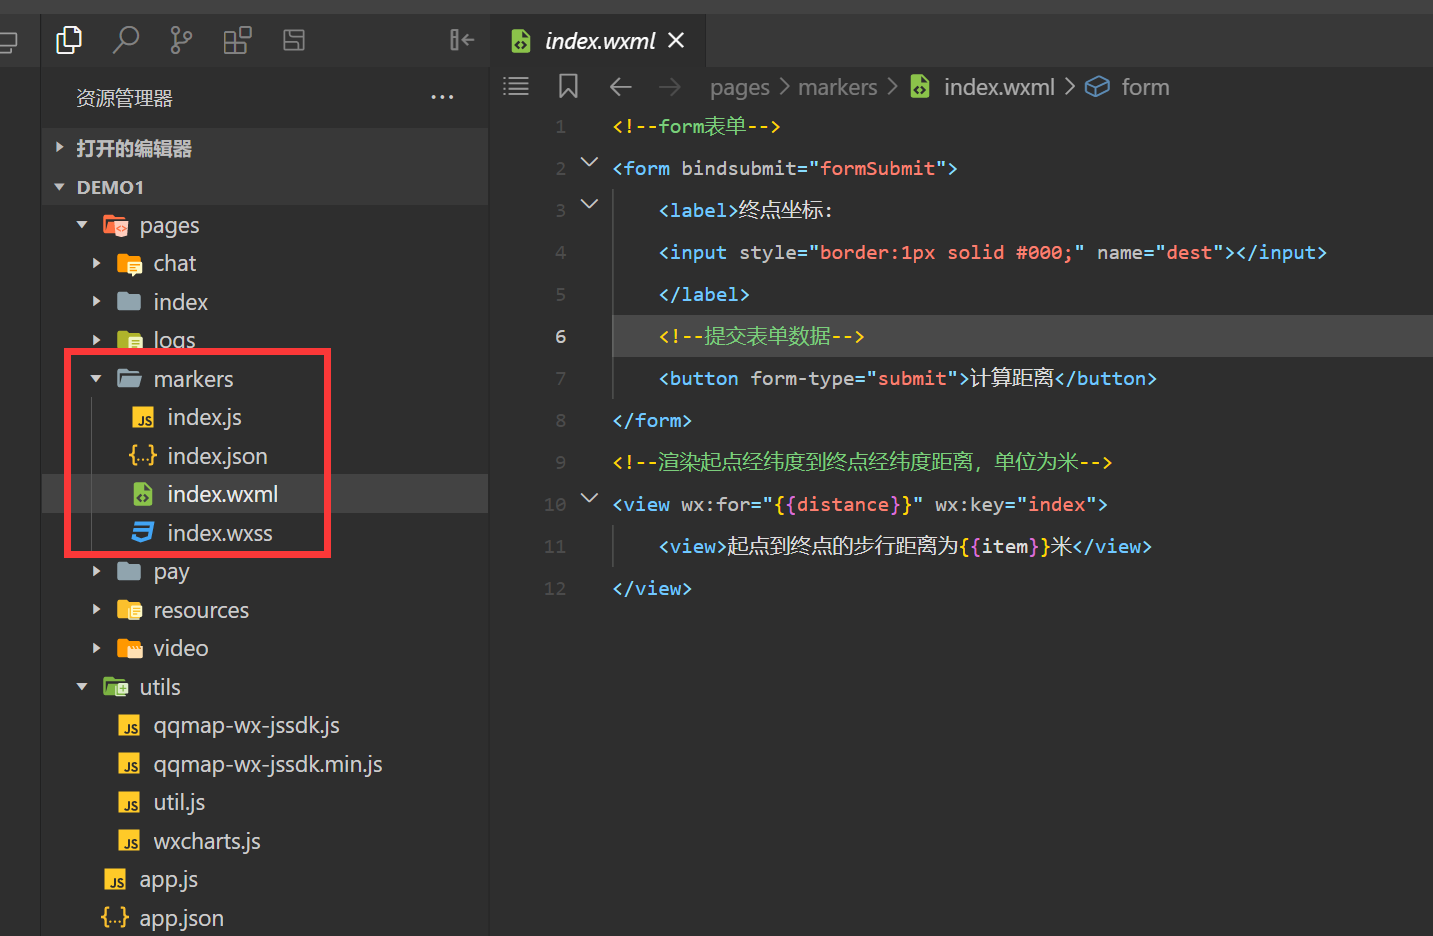Select index.wxml in the file tree

[x=265, y=494]
